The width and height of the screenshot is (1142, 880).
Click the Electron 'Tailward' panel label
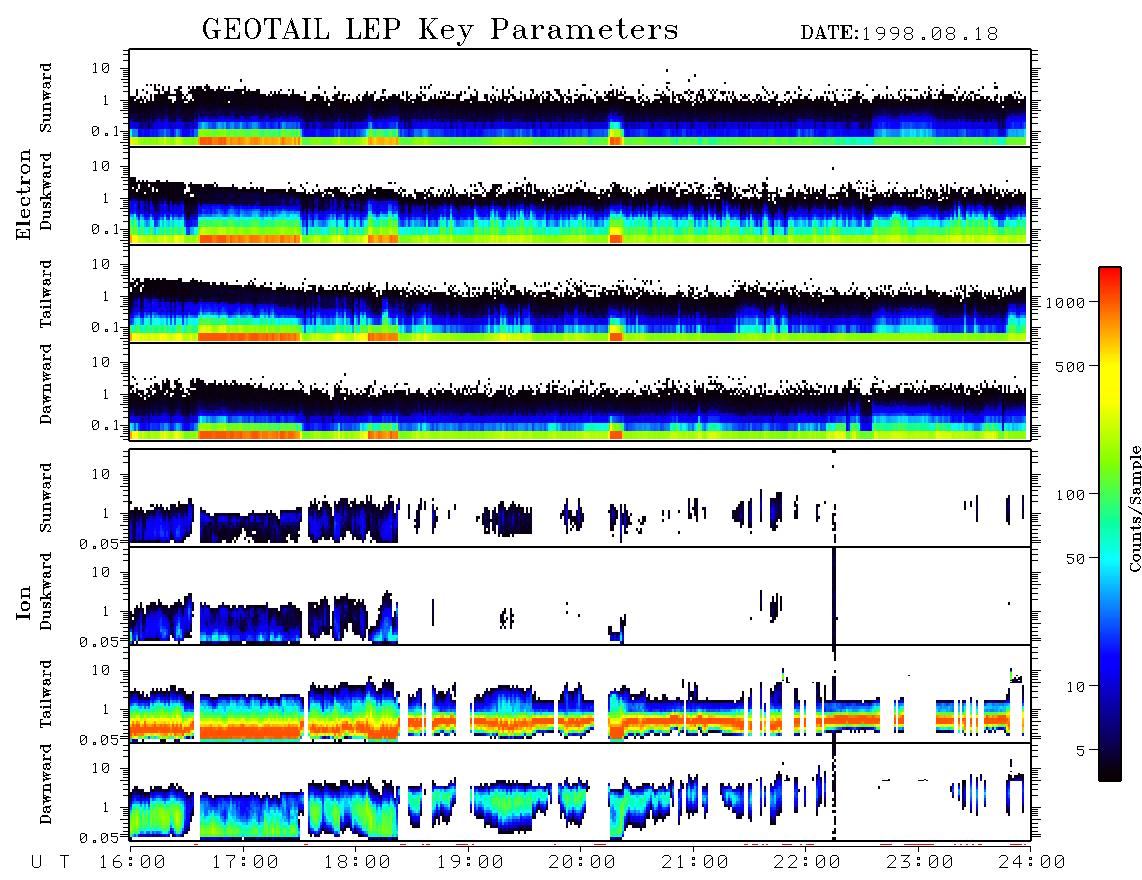46,293
